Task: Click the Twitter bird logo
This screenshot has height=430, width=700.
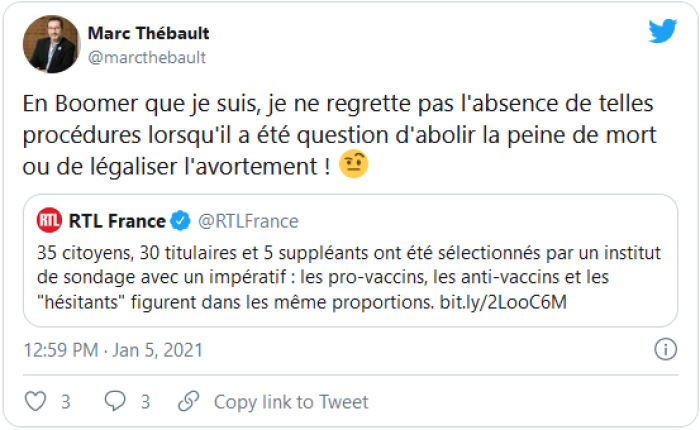Action: pyautogui.click(x=662, y=32)
